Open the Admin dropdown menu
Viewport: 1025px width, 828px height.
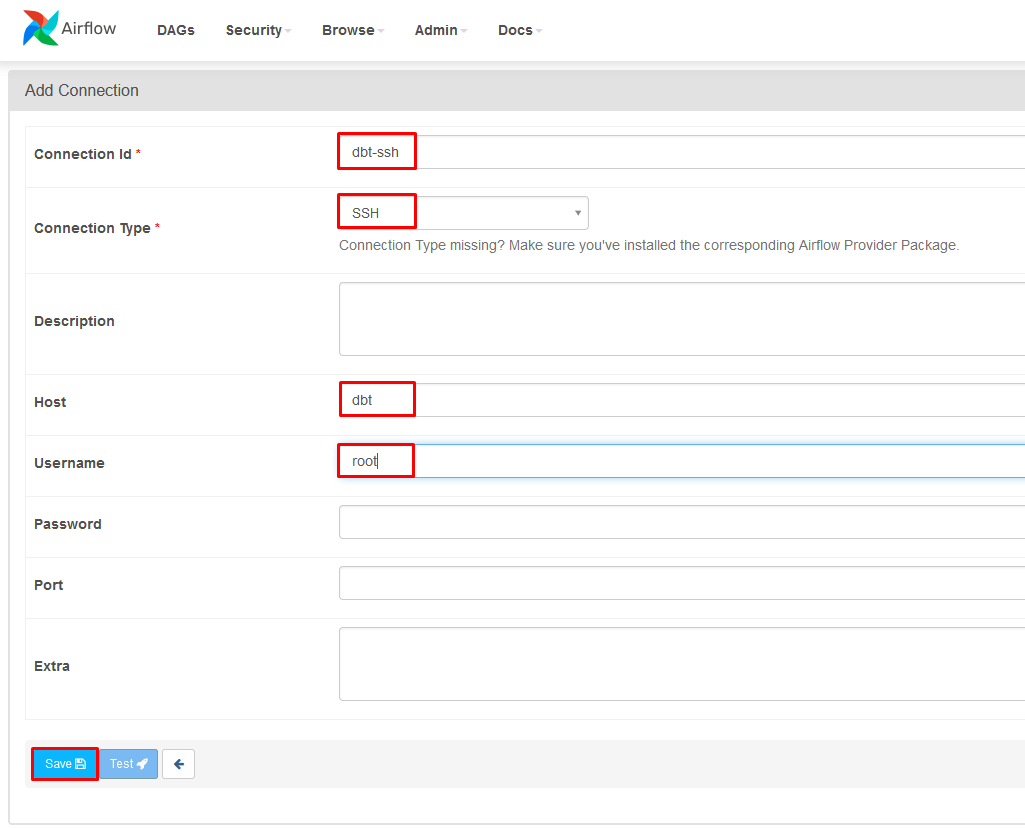pos(440,30)
